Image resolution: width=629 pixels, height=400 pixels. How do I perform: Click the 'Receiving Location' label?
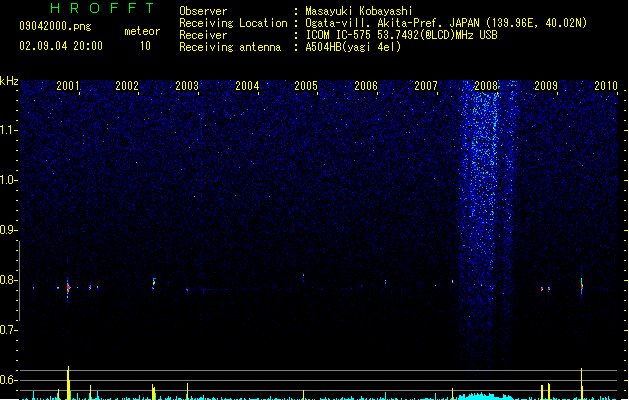pyautogui.click(x=233, y=23)
